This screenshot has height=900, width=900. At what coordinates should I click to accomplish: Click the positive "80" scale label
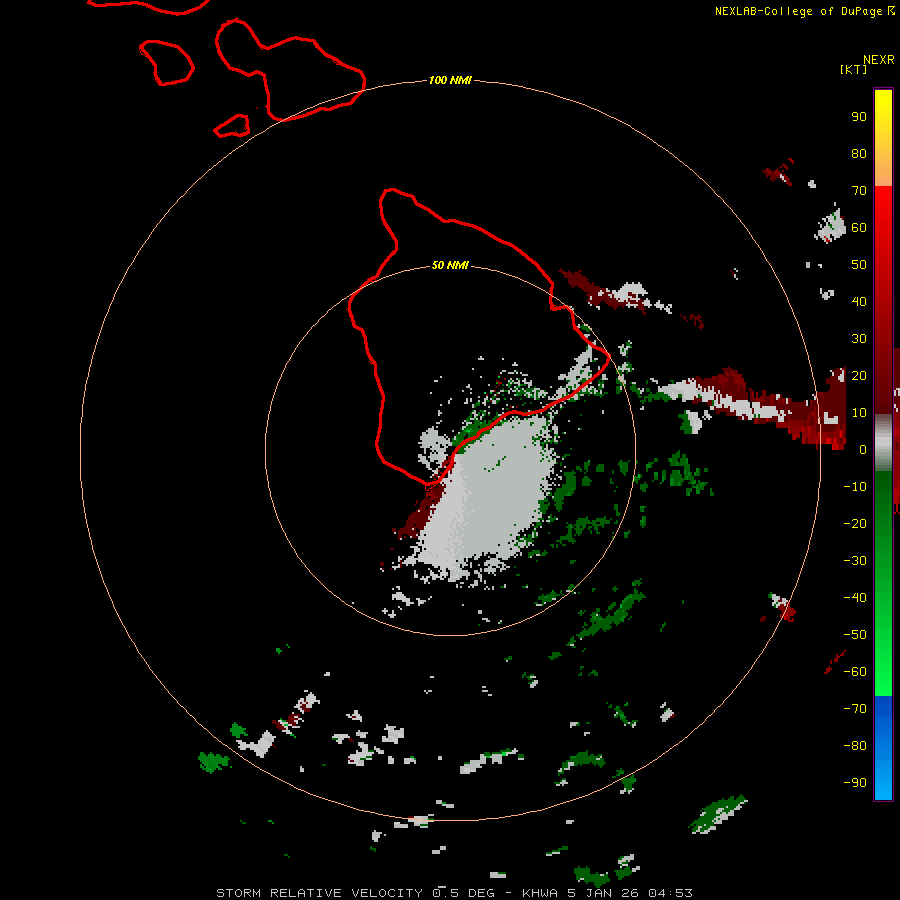(x=859, y=153)
